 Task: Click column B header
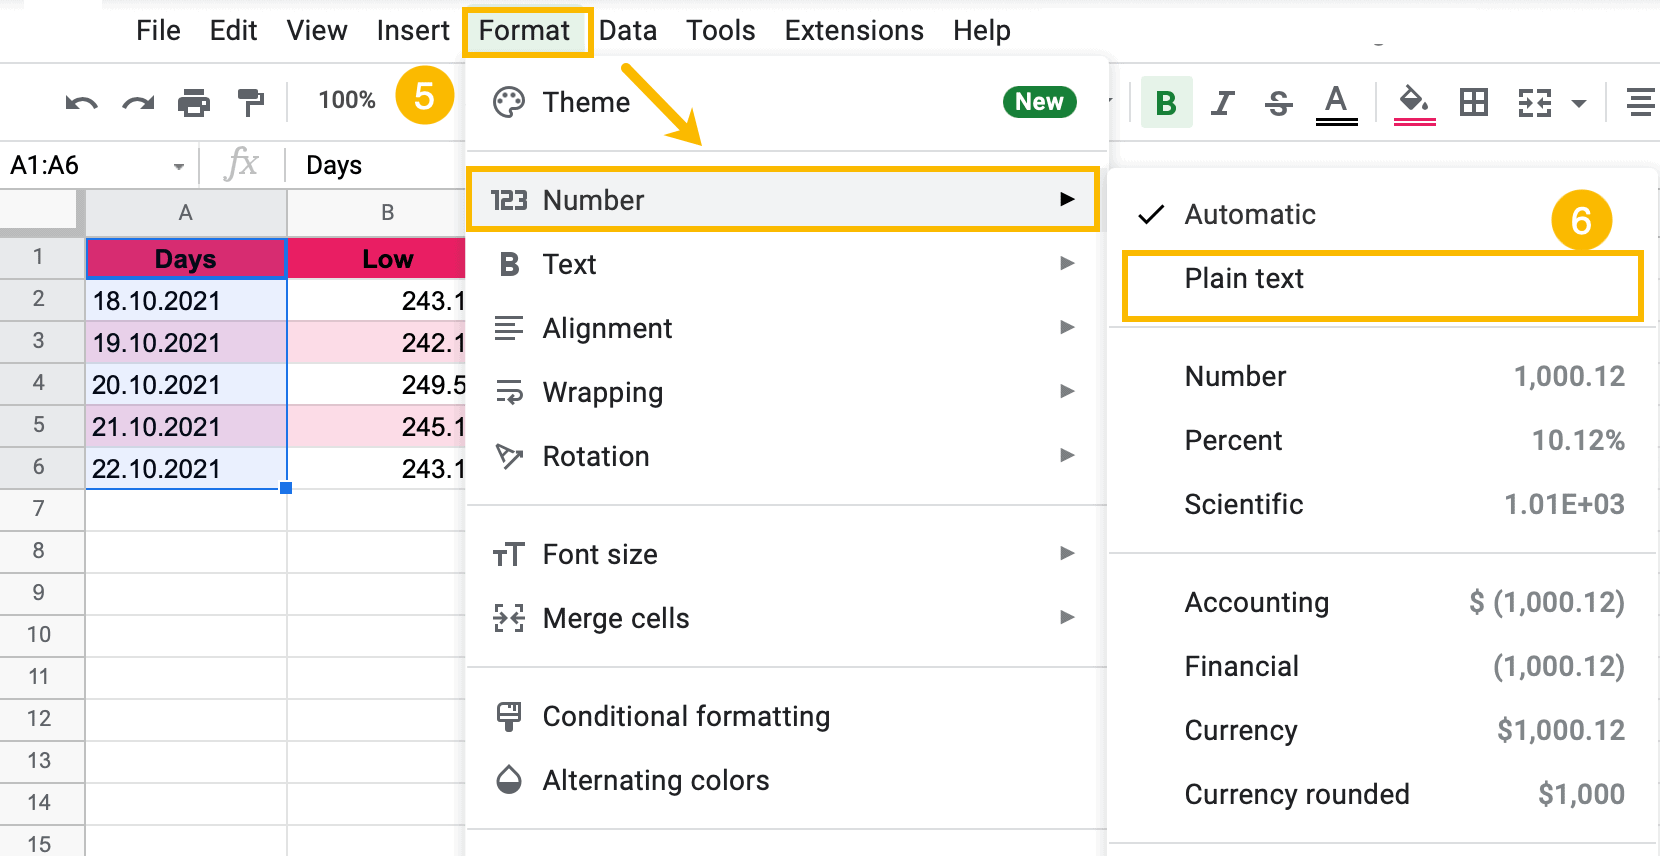(x=378, y=212)
